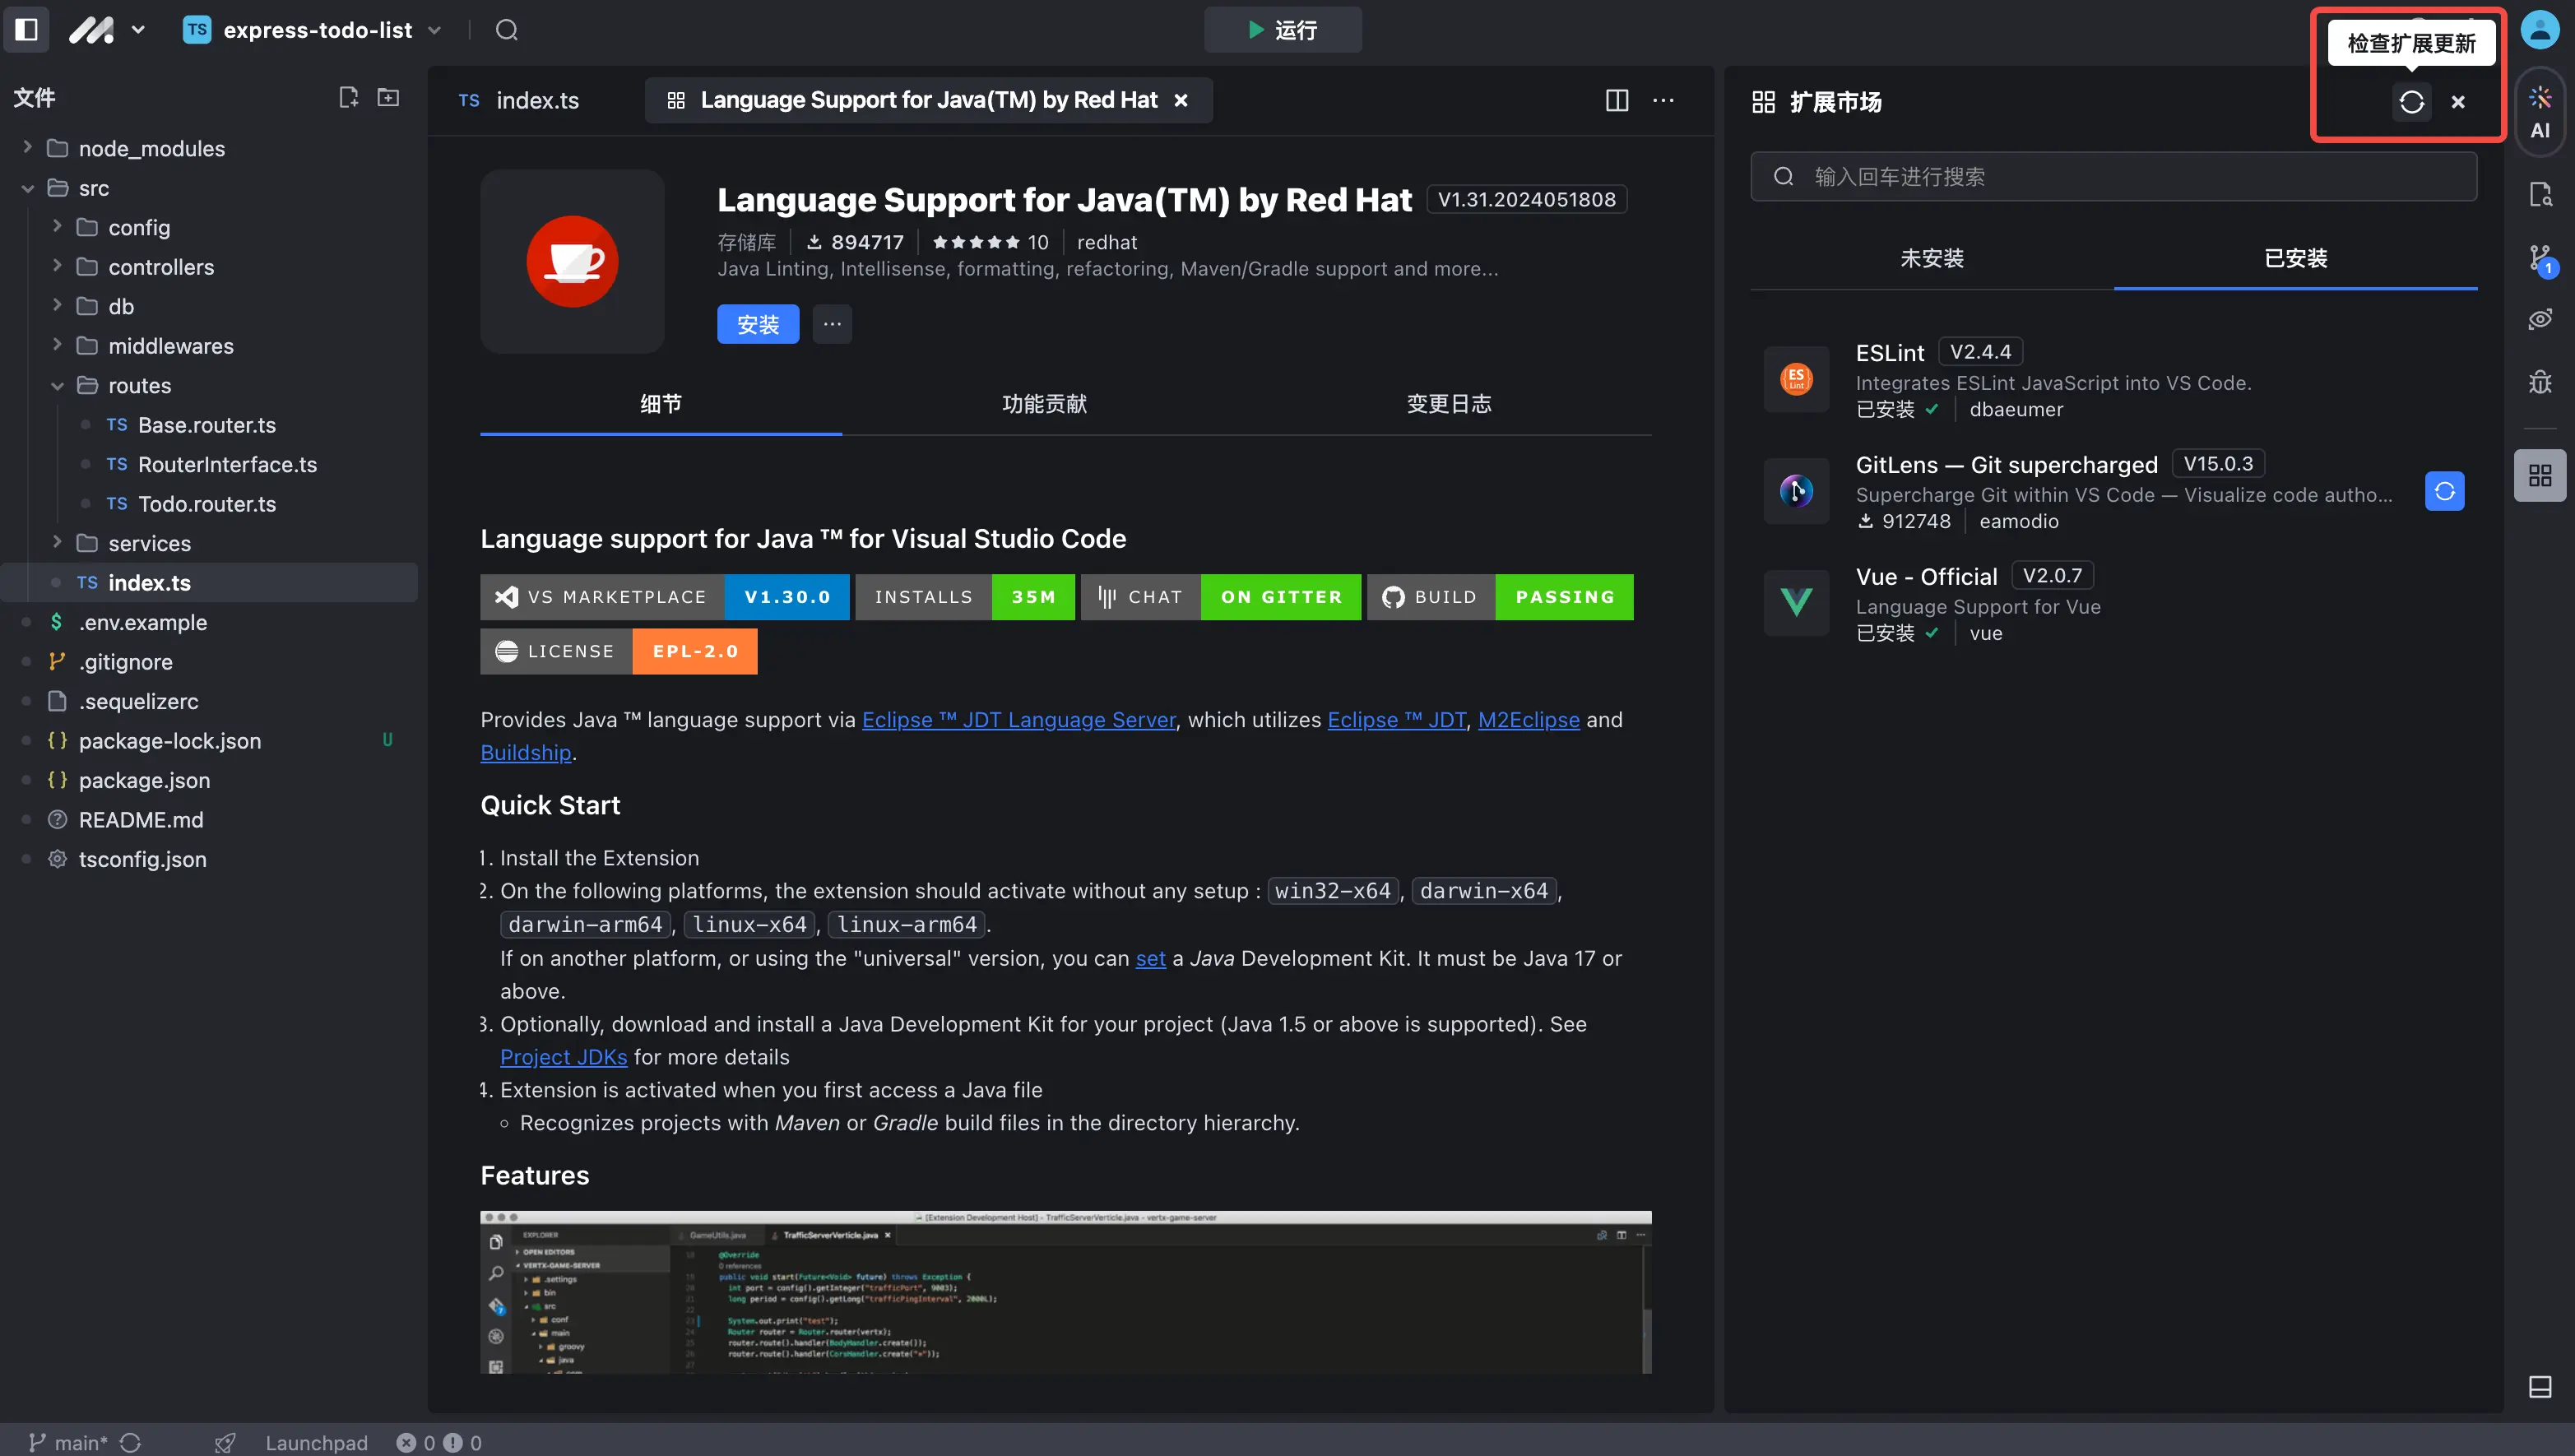The image size is (2575, 1456).
Task: Open the AI assistant sidebar icon
Action: [x=2540, y=111]
